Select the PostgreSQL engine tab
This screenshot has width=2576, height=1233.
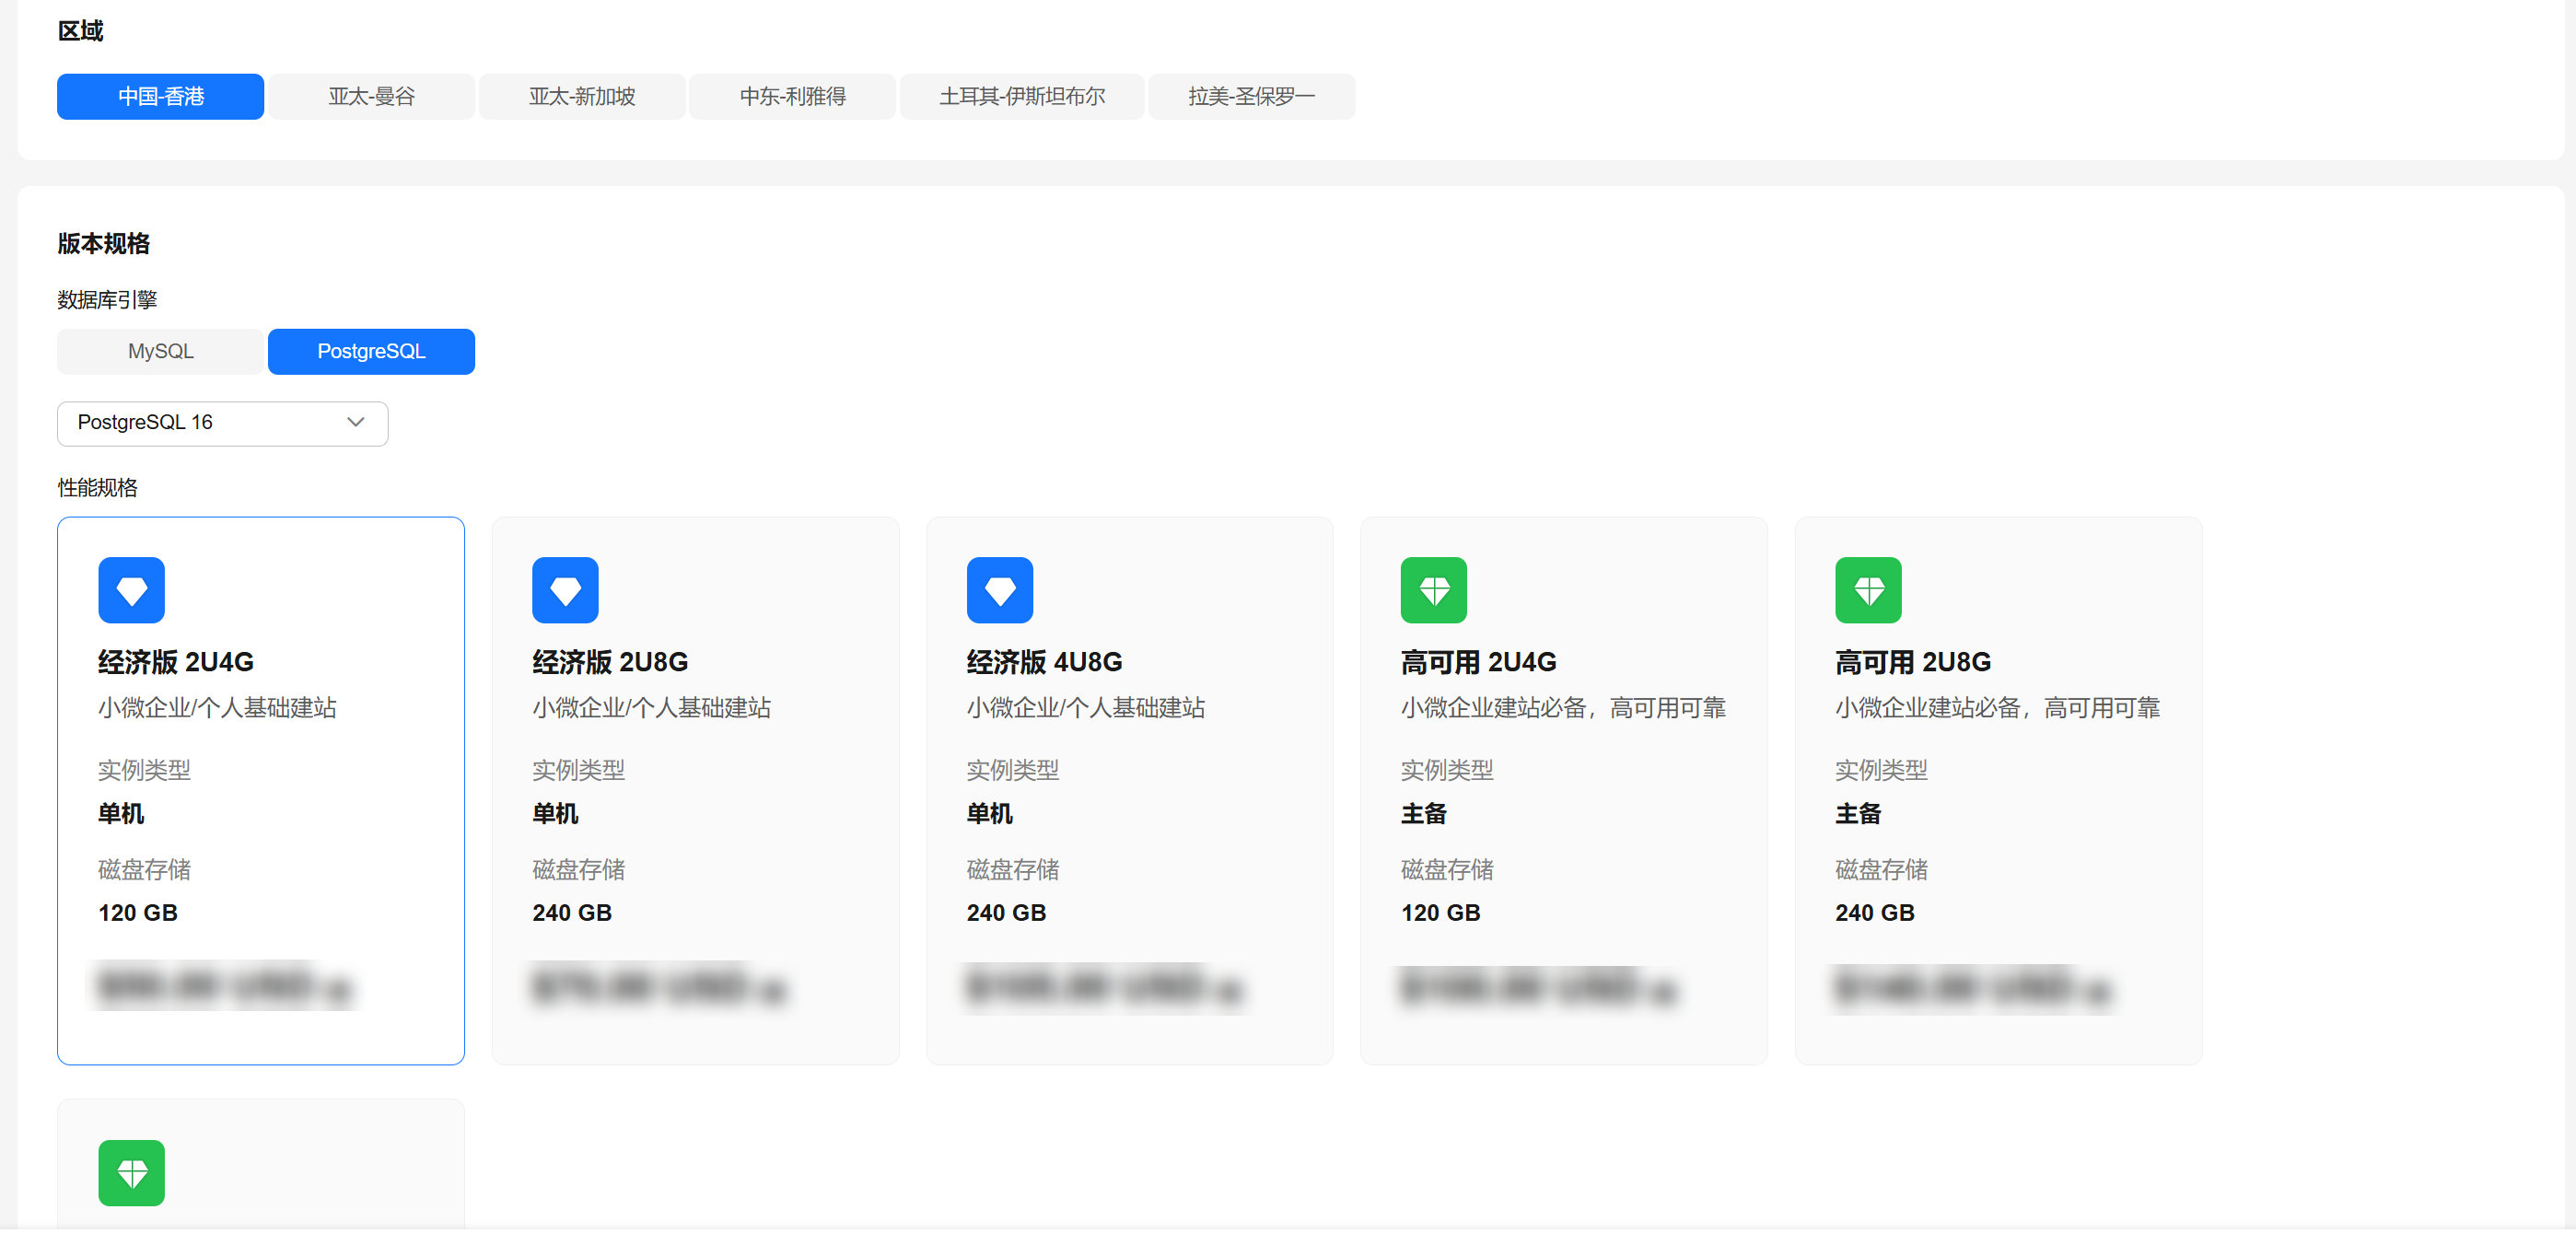coord(371,351)
